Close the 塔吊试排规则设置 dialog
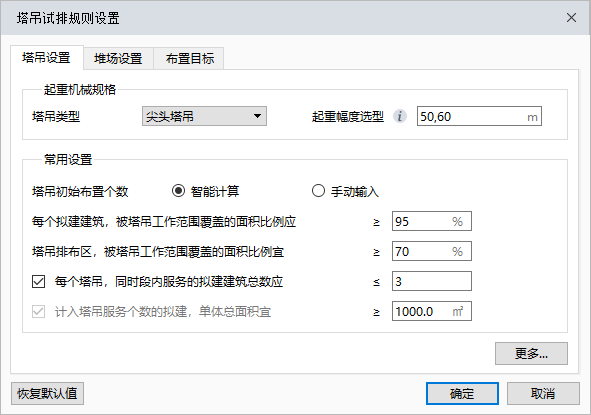The height and width of the screenshot is (415, 591). pyautogui.click(x=571, y=17)
